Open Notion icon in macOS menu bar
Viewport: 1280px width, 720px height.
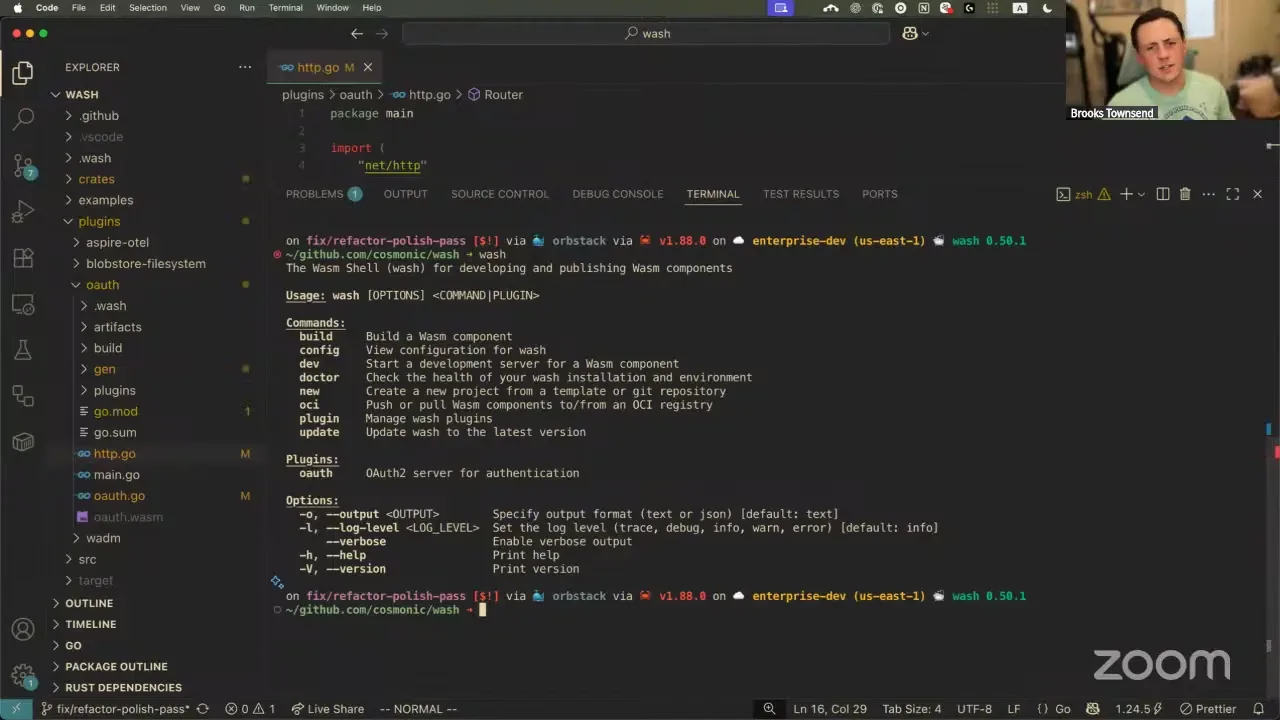tap(923, 8)
